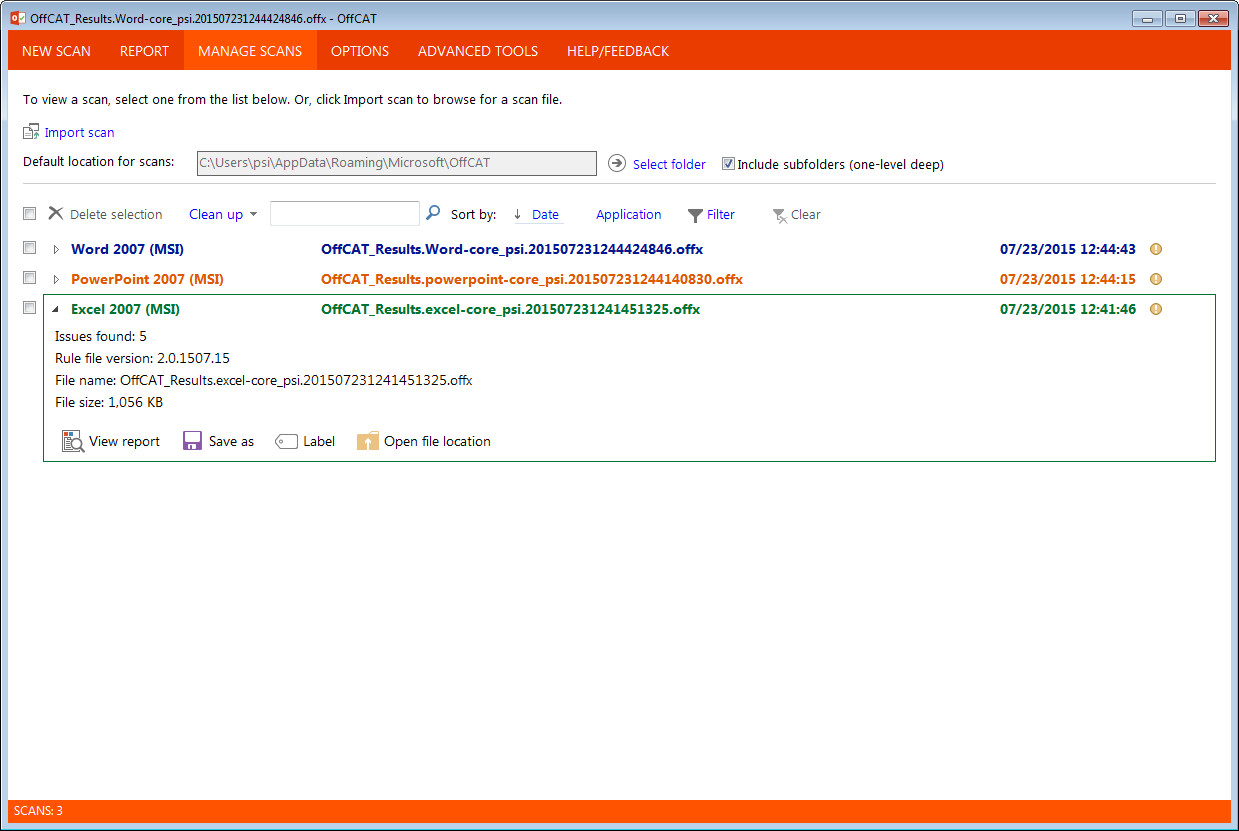Check the PowerPoint 2007 scan checkbox

(x=29, y=277)
